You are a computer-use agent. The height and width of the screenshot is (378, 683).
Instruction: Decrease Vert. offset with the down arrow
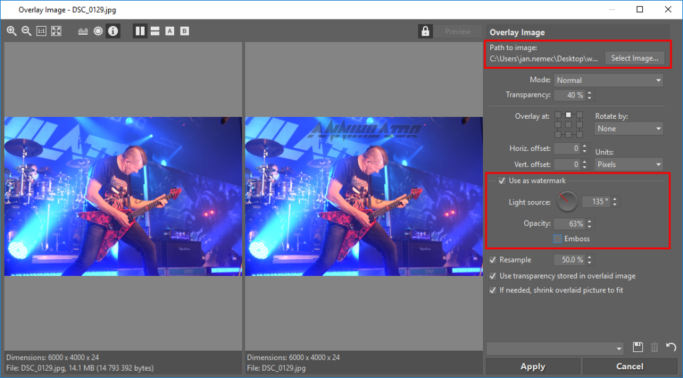[585, 168]
